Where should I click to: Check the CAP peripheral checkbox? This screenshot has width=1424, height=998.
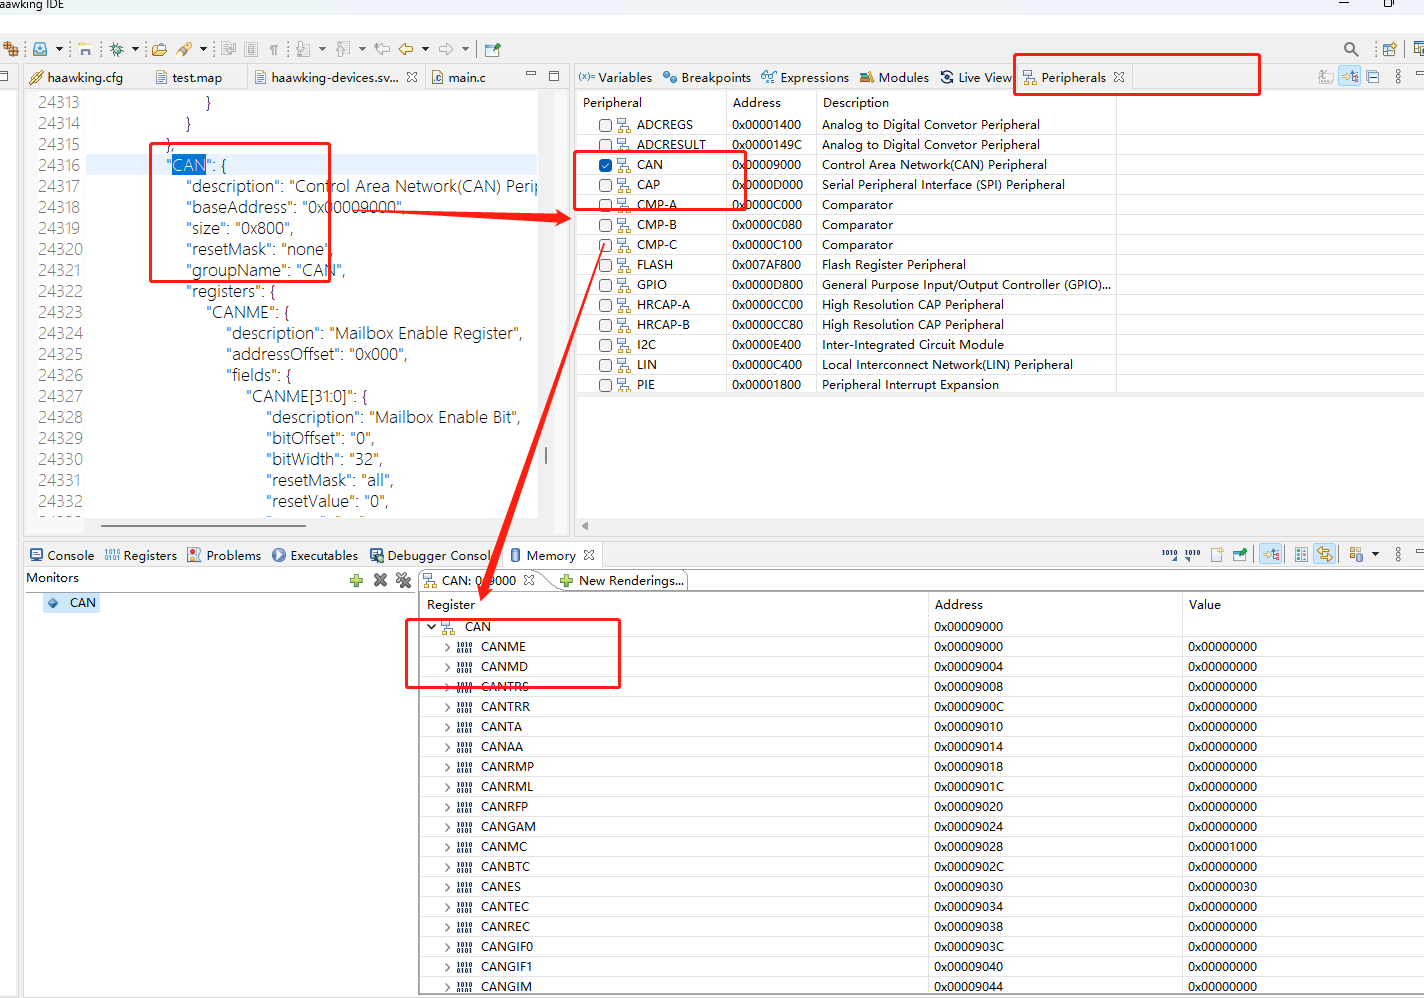[605, 185]
